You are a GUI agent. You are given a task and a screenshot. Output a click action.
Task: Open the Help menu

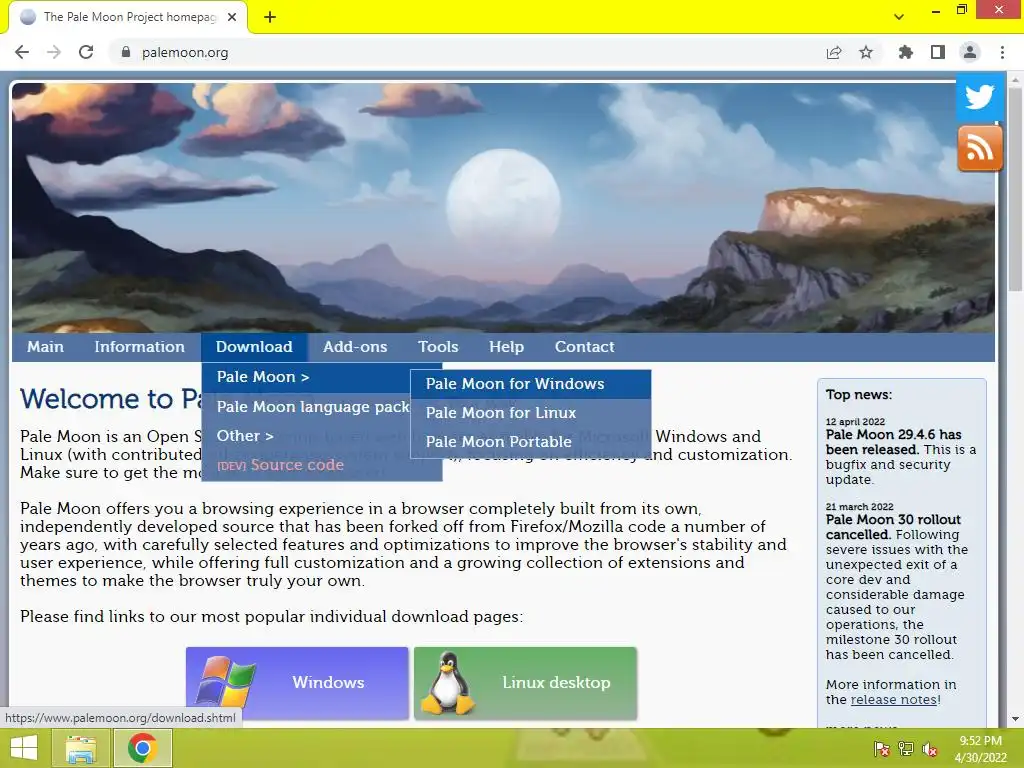click(x=506, y=347)
